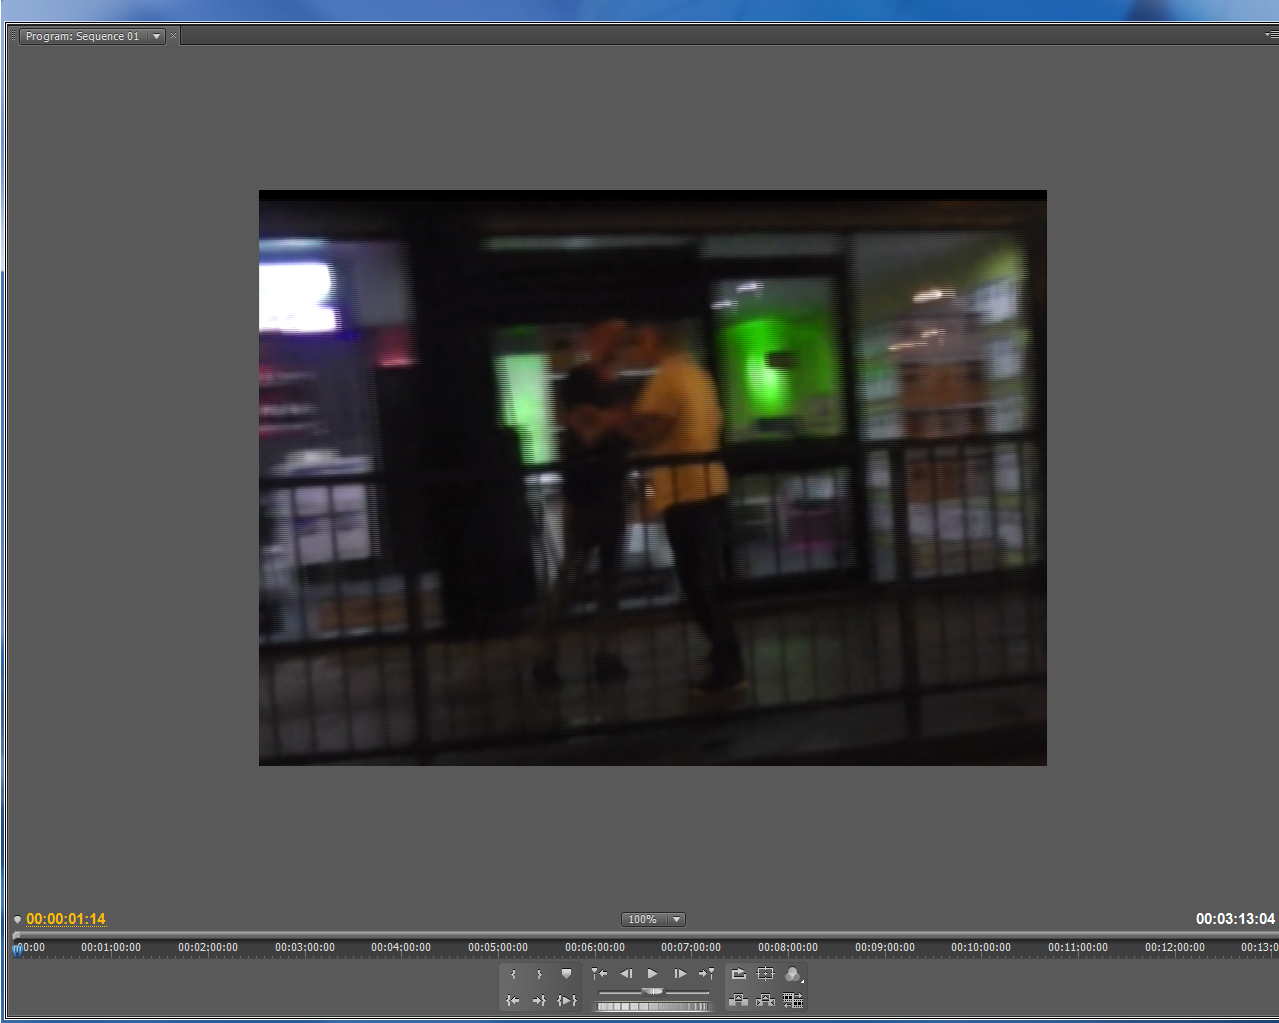Select Program: Sequence 01 tab
This screenshot has height=1023, width=1279.
82,36
